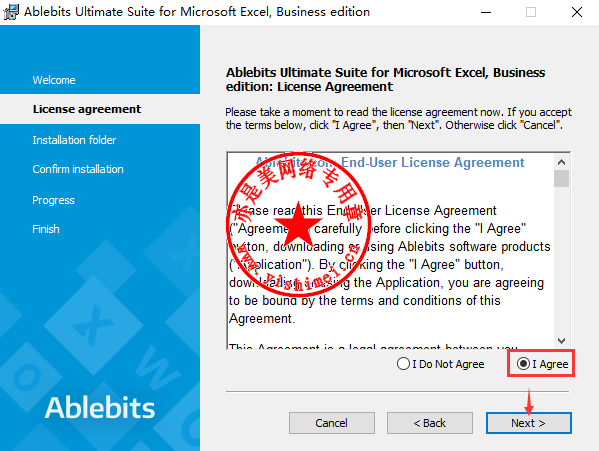Click the Ablebits logo in sidebar

[x=100, y=408]
